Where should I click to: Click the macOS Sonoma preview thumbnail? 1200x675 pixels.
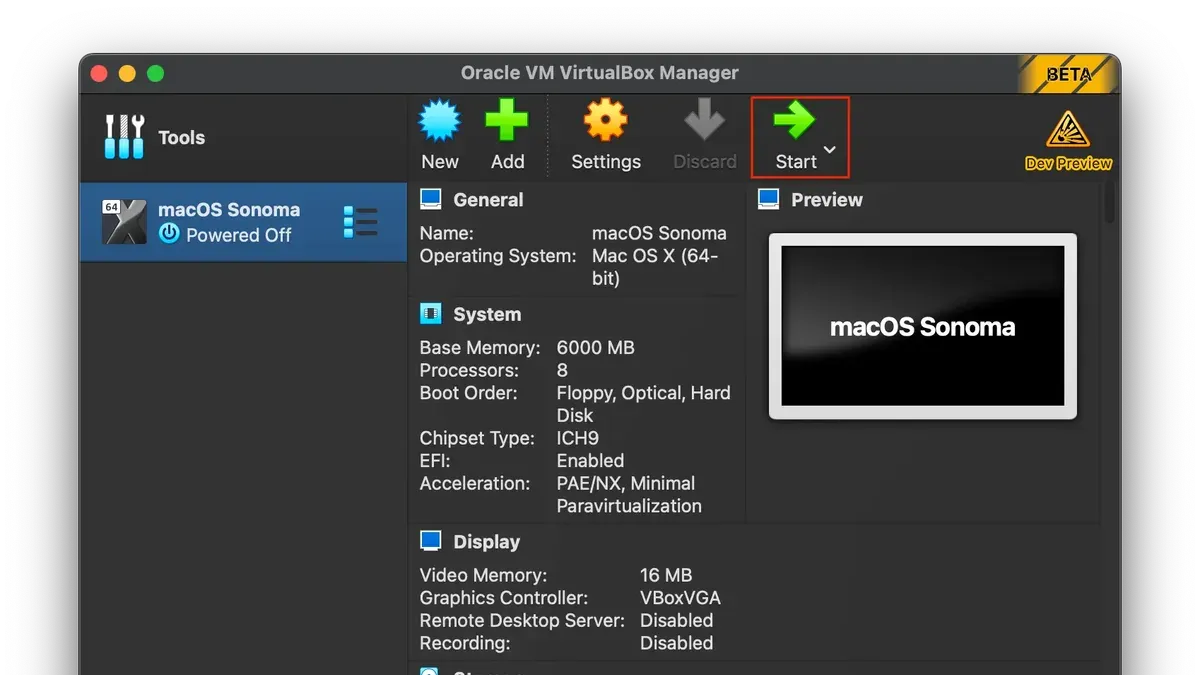pyautogui.click(x=922, y=326)
